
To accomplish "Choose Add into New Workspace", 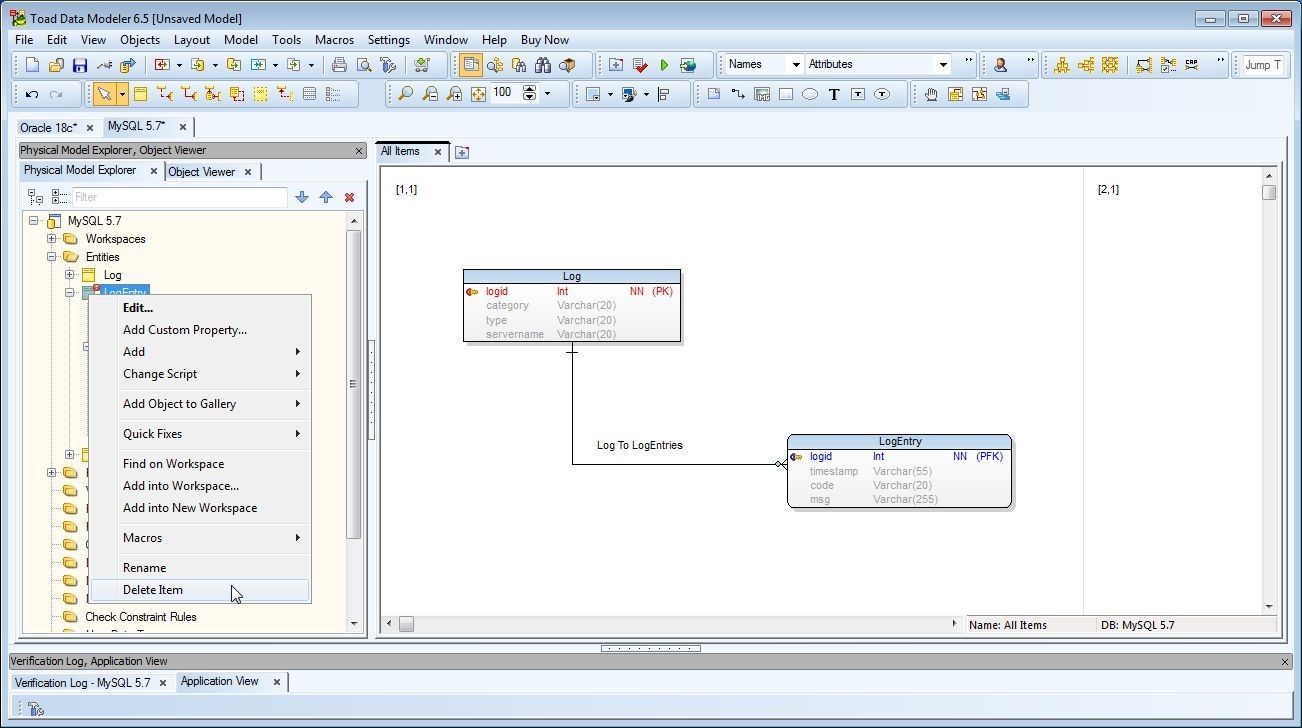I will click(200, 508).
